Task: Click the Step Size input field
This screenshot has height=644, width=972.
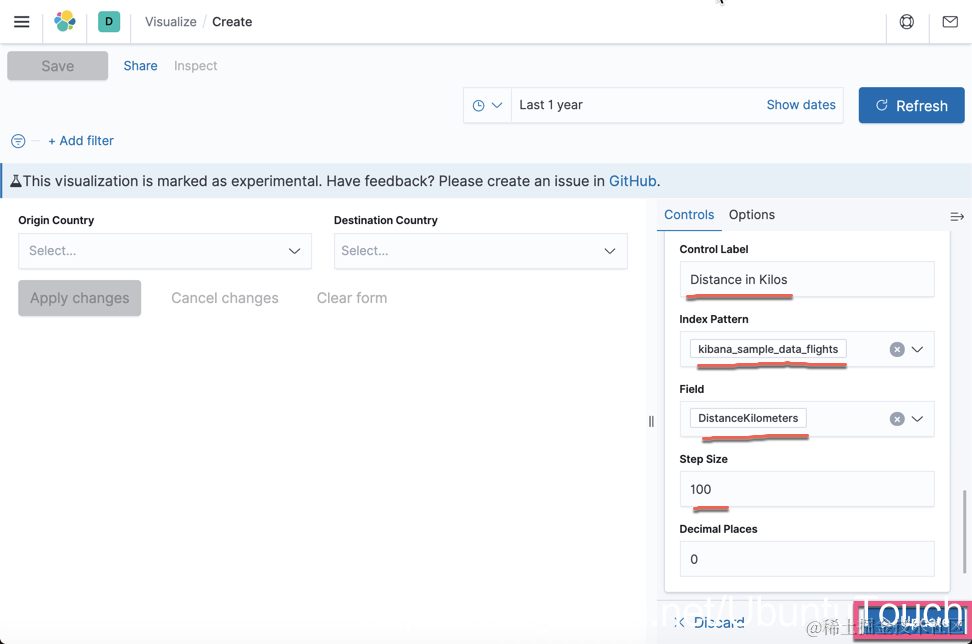Action: pos(806,489)
